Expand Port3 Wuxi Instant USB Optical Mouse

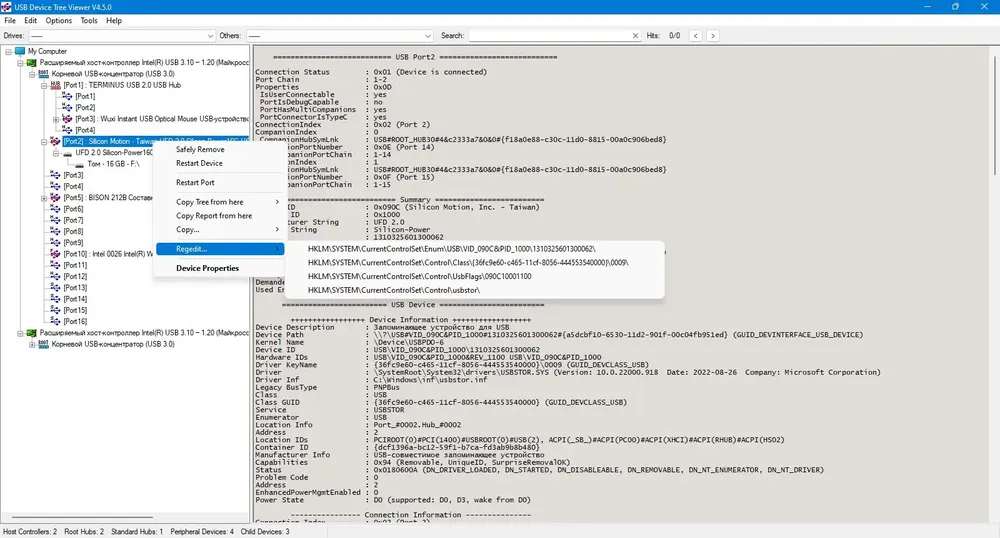55,119
